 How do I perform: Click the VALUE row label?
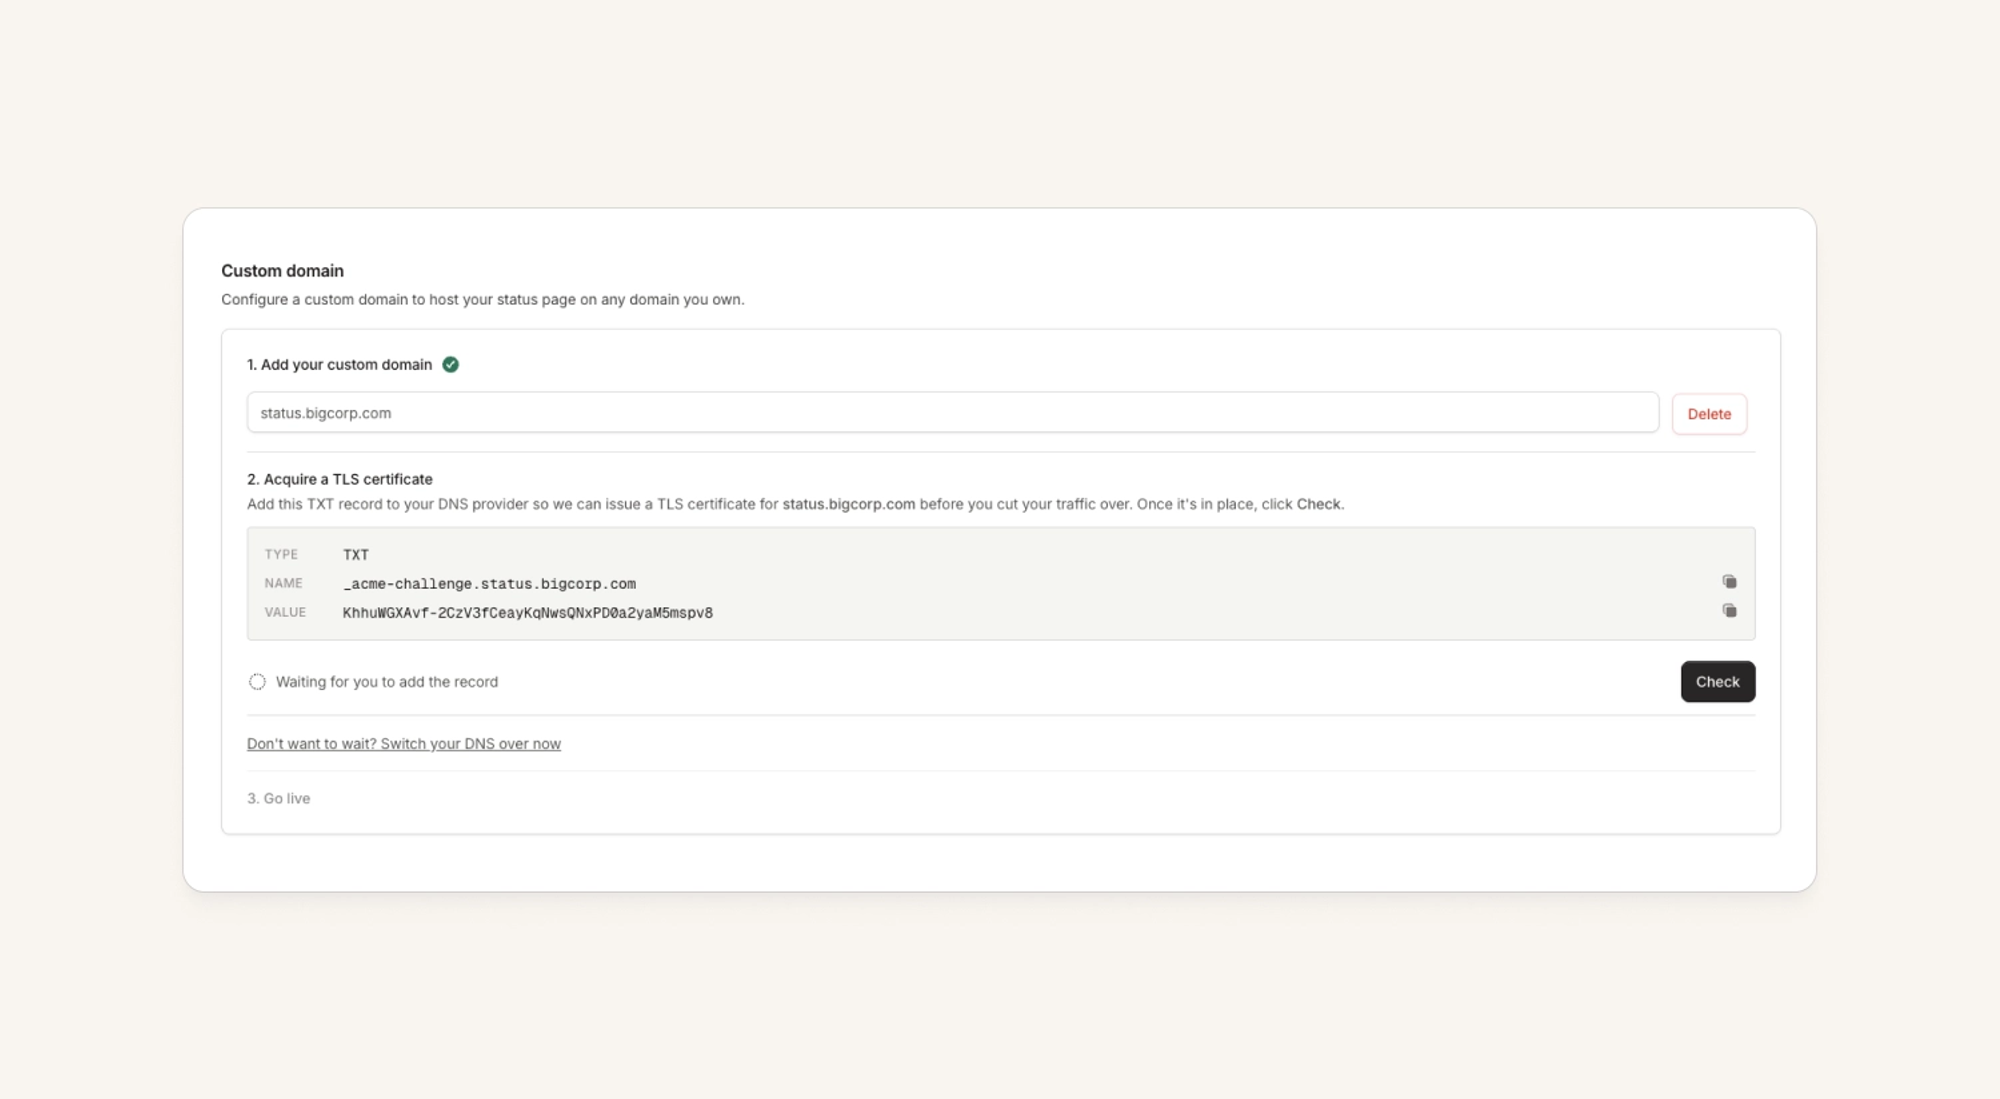point(285,612)
